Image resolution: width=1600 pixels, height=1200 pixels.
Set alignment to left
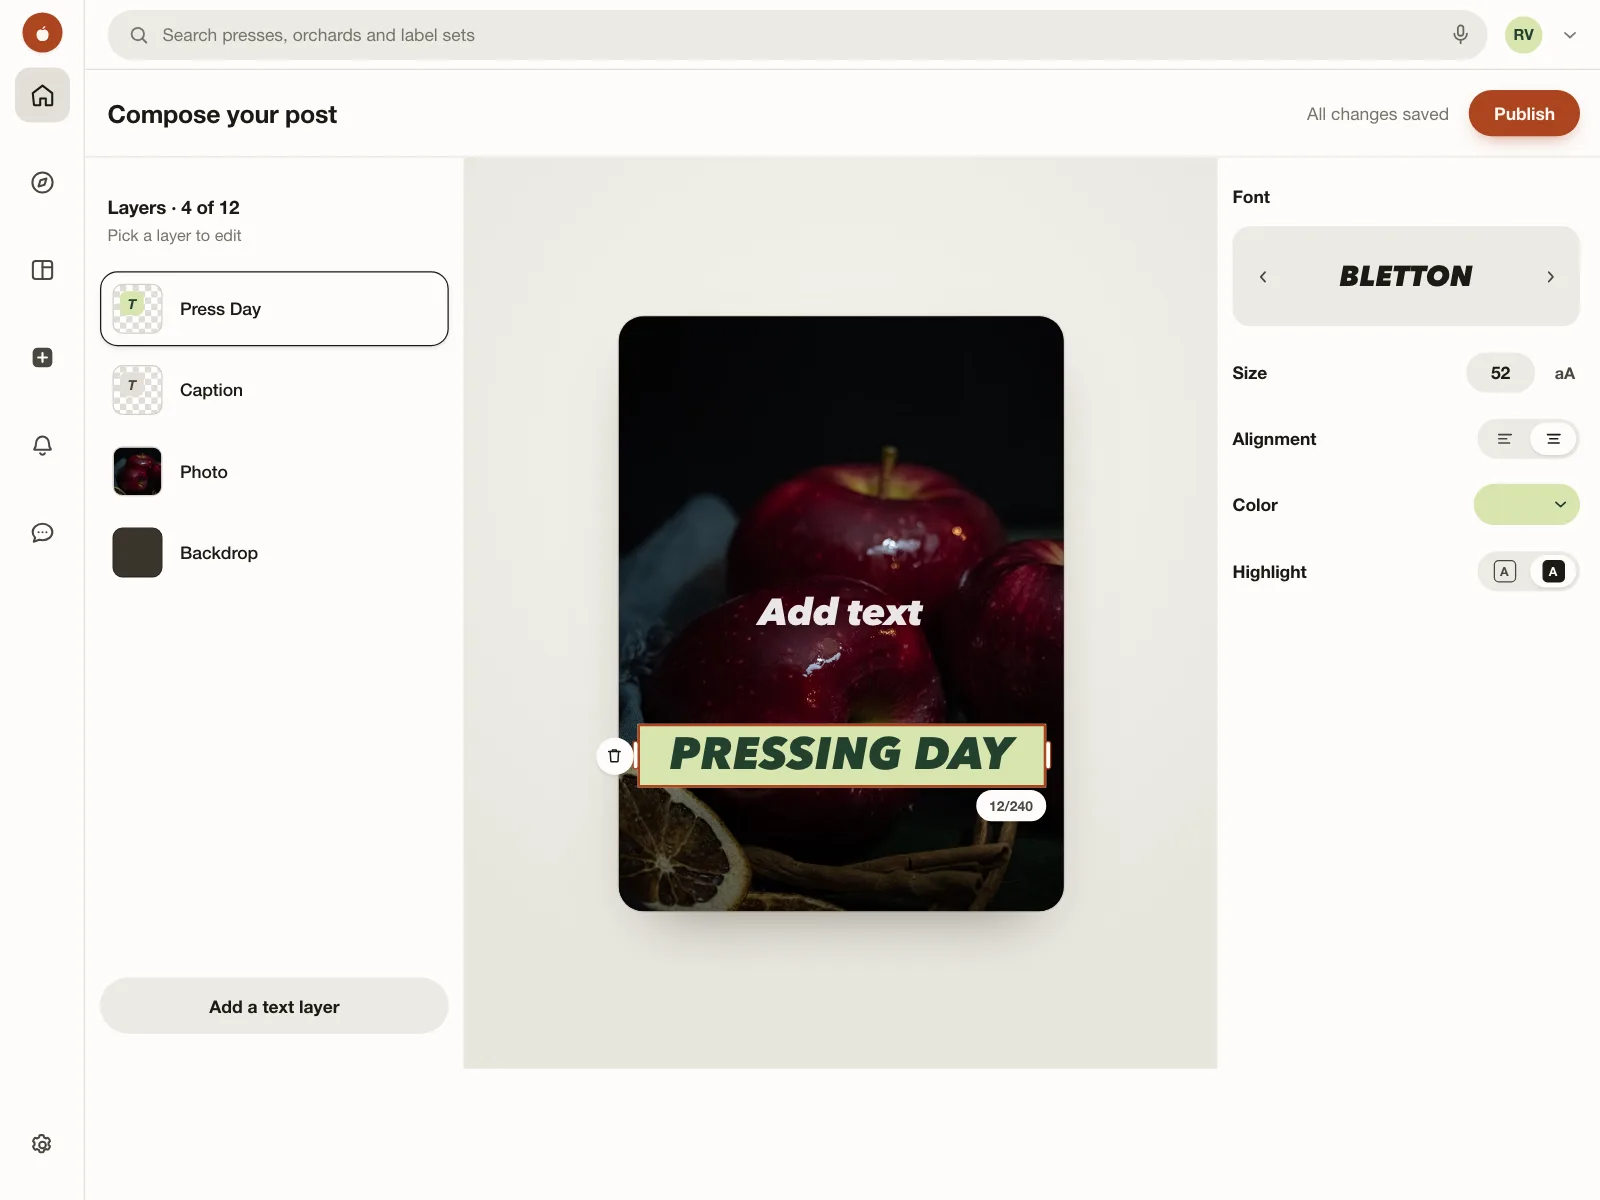tap(1504, 439)
